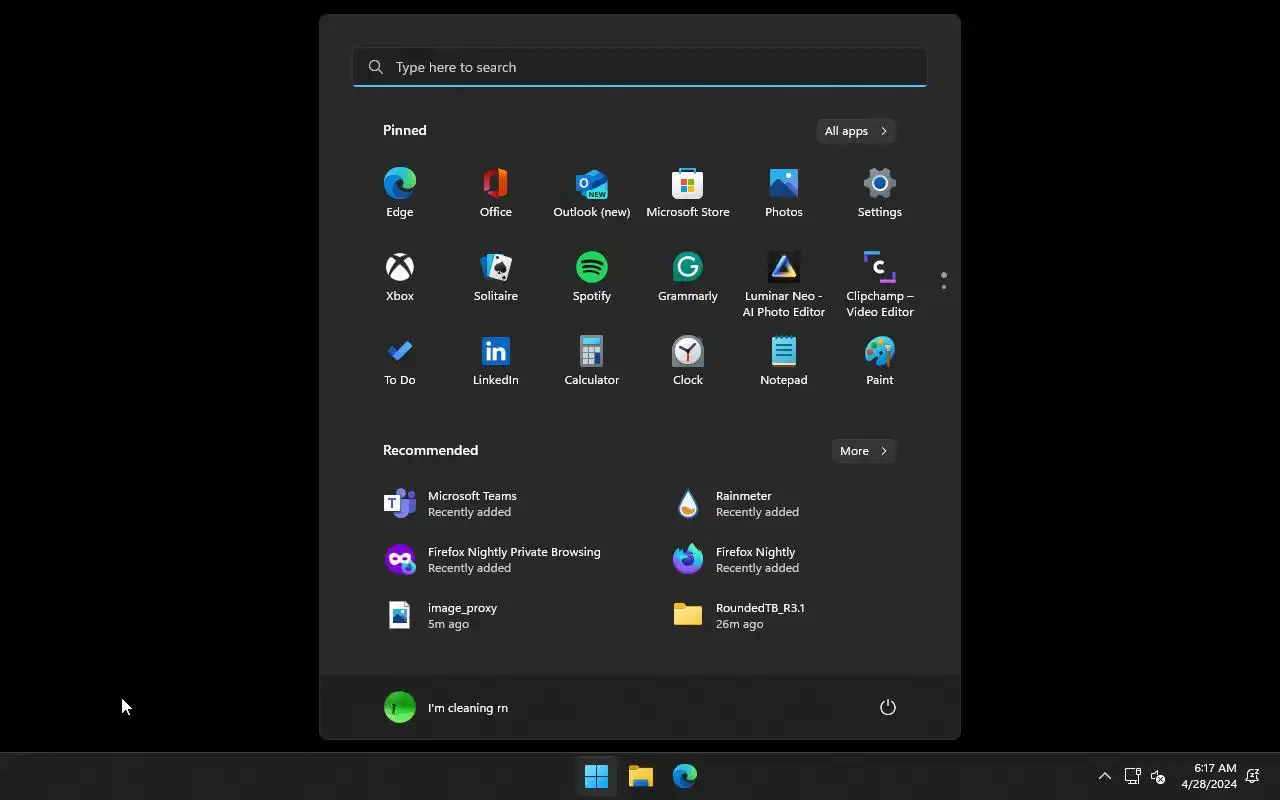Open the To Do app
Viewport: 1280px width, 800px height.
click(400, 361)
